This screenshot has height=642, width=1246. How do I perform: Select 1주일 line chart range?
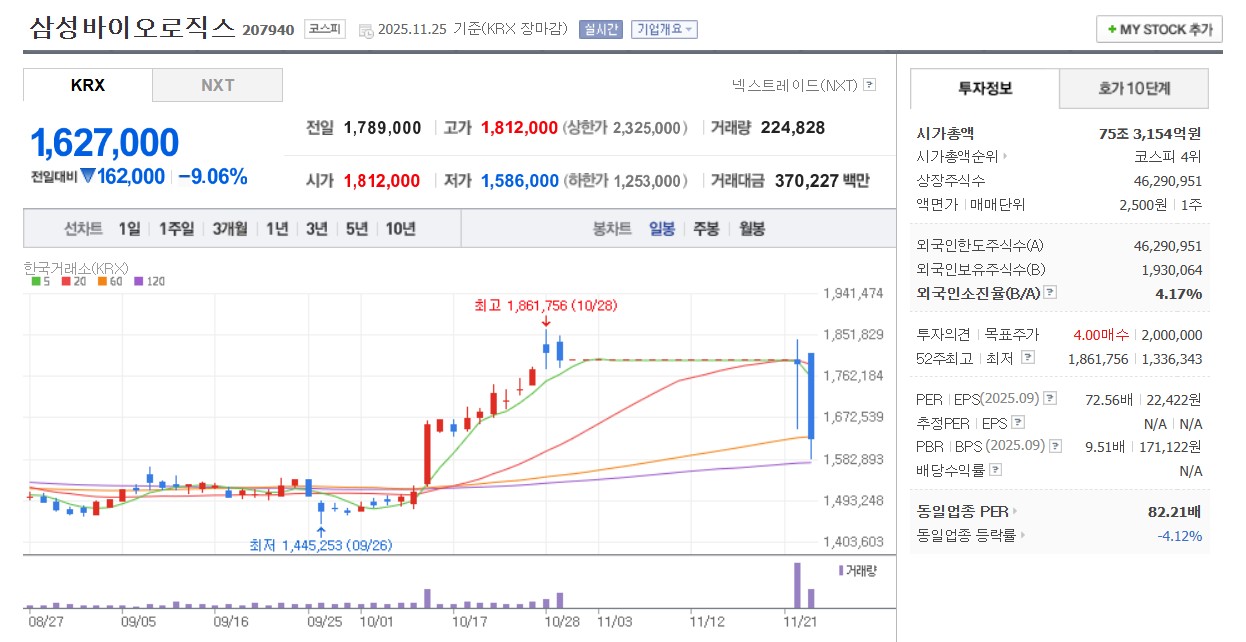[x=176, y=228]
